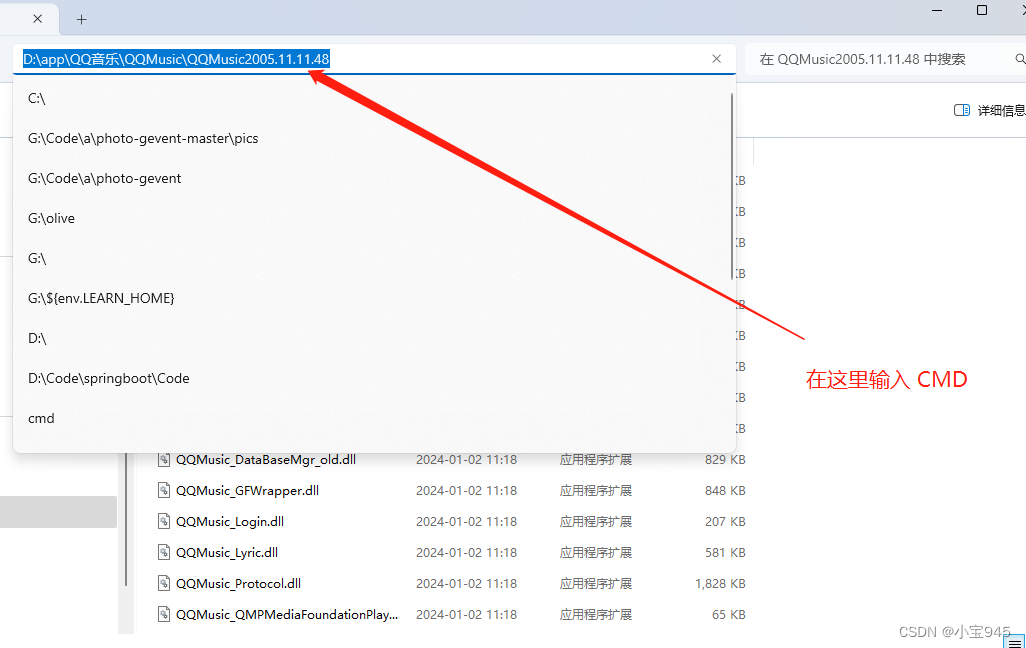Use the navigation pane scrollbar
This screenshot has height=648, width=1026.
point(126,518)
